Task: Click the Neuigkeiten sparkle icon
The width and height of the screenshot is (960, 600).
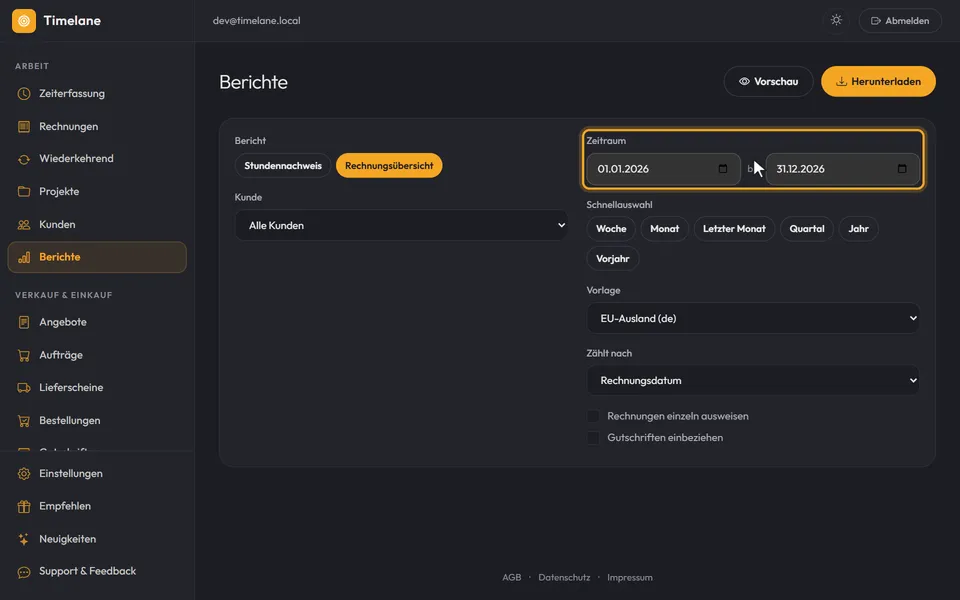Action: tap(24, 539)
